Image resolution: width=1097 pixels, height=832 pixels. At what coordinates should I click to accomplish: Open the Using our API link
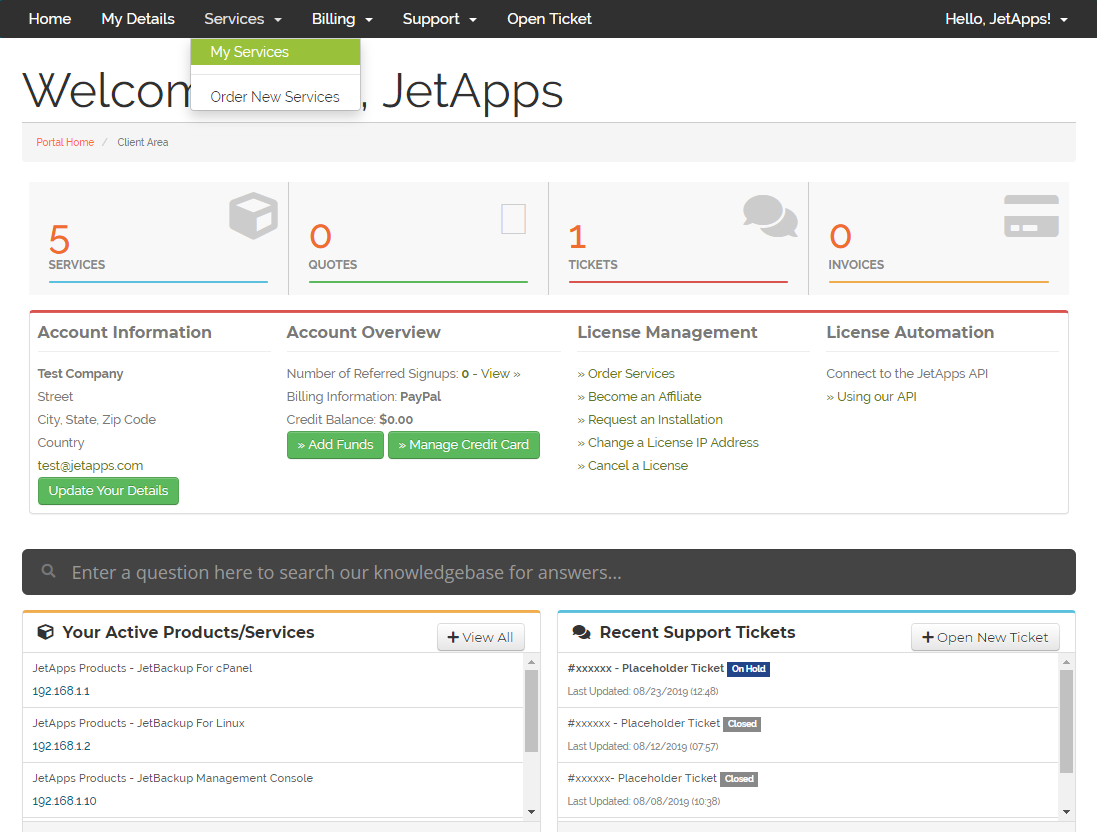pos(872,397)
